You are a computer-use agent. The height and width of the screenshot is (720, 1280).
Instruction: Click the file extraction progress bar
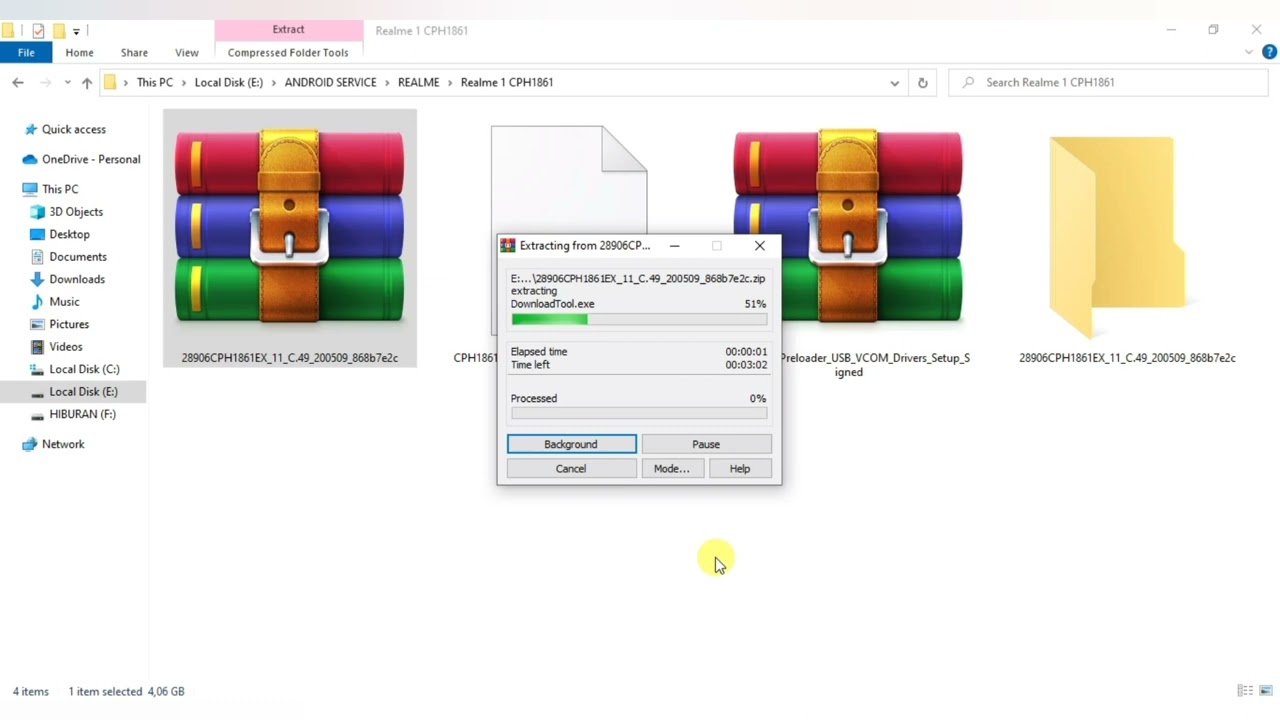639,319
